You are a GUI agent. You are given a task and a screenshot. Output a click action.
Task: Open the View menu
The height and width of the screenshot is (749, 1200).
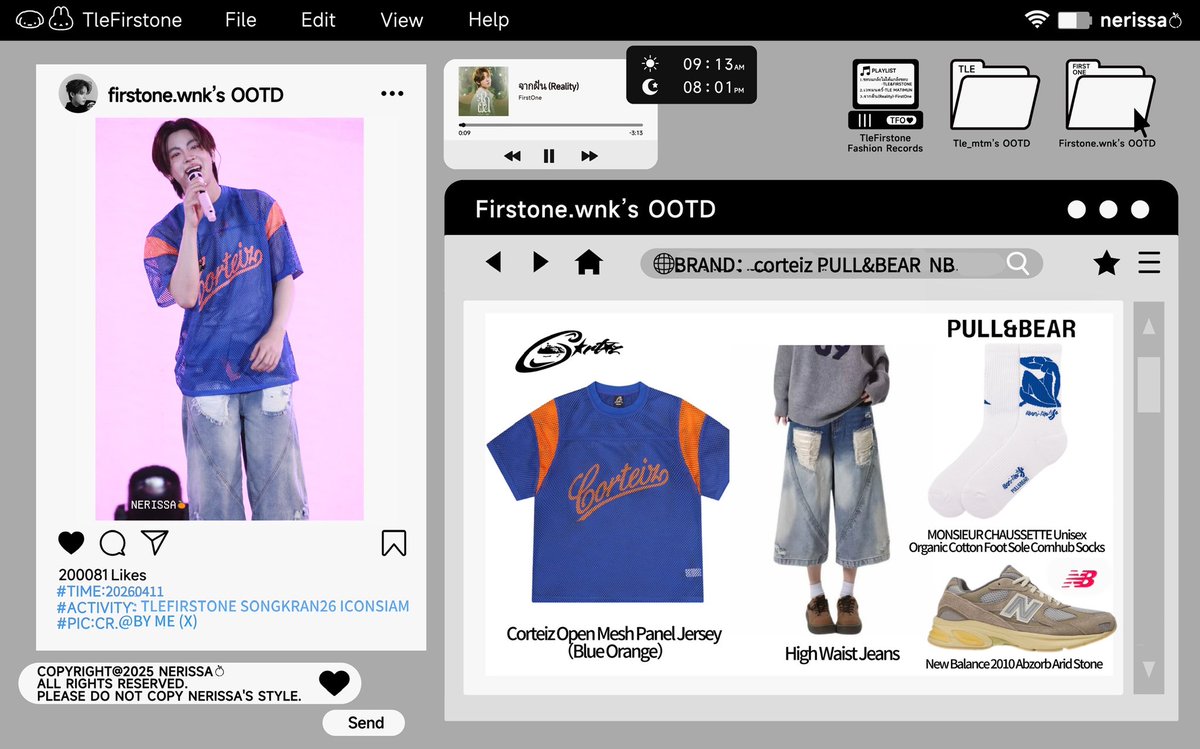point(401,20)
